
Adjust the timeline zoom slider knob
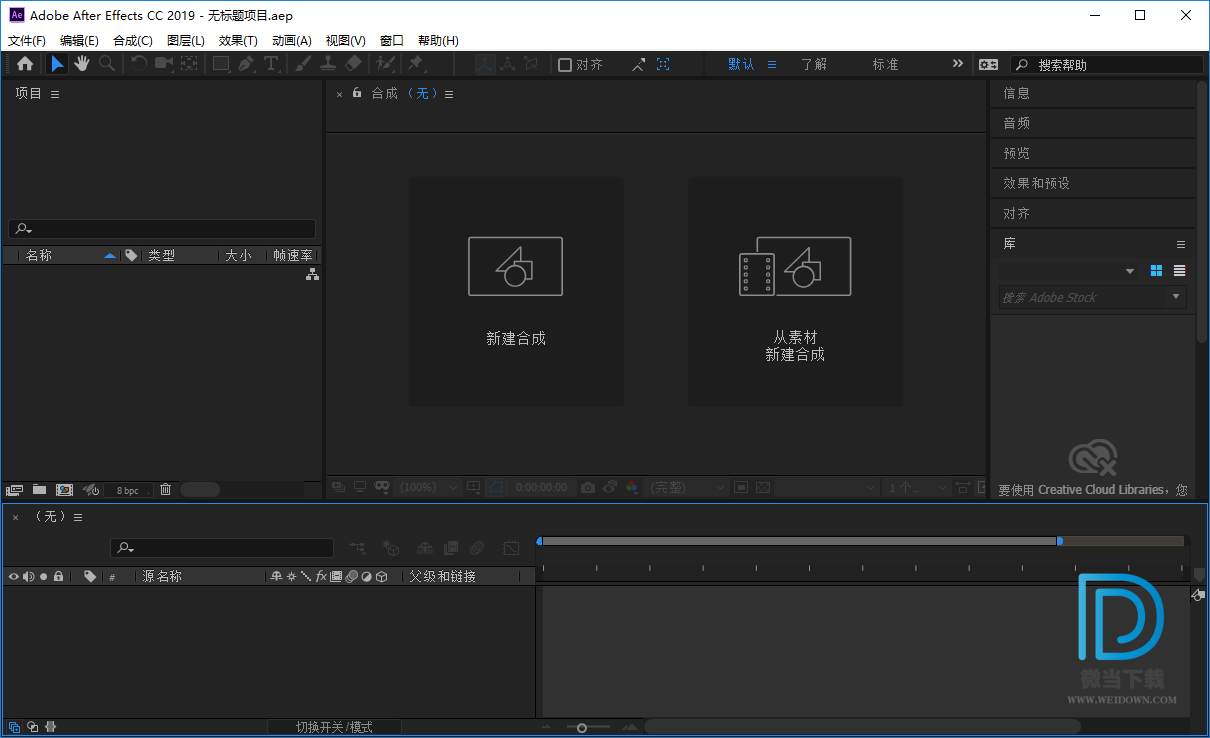[581, 727]
